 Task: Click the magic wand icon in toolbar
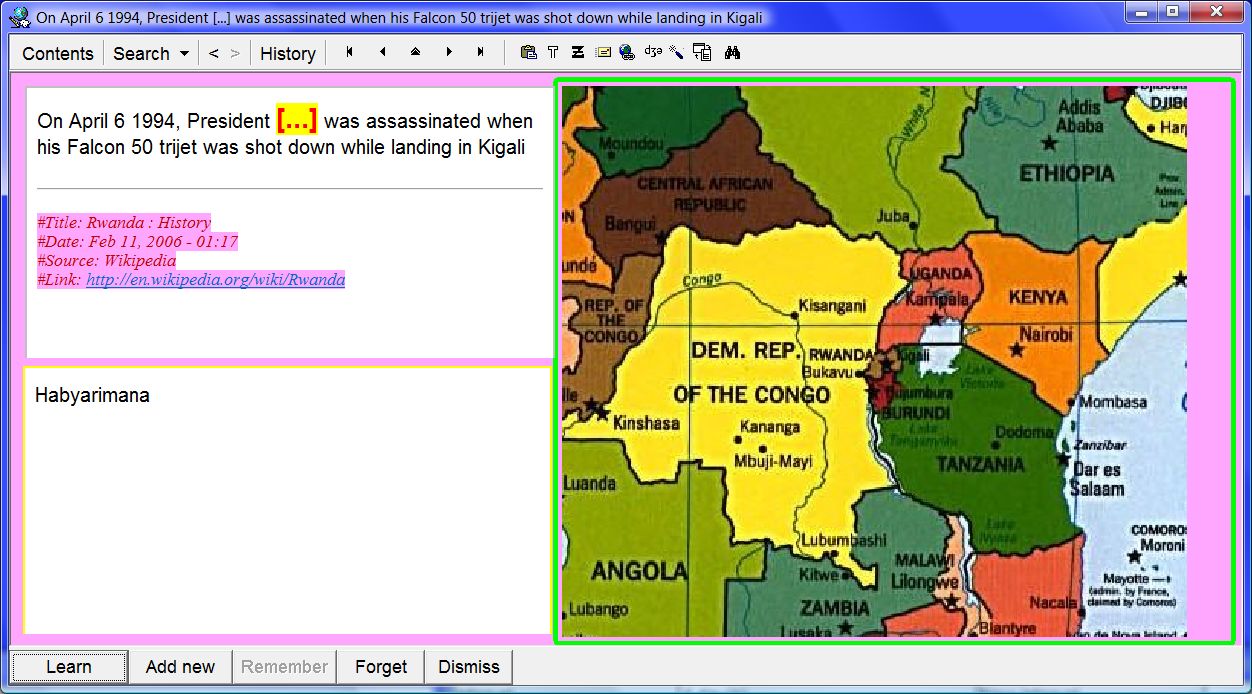(677, 53)
